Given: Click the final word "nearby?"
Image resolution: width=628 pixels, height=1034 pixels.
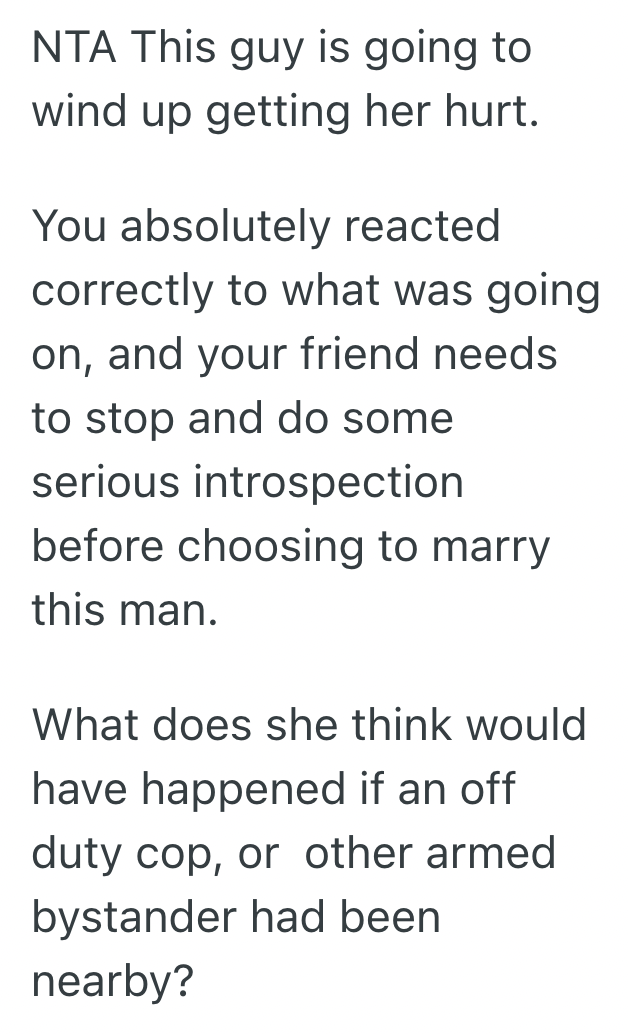Looking at the screenshot, I should [x=112, y=982].
